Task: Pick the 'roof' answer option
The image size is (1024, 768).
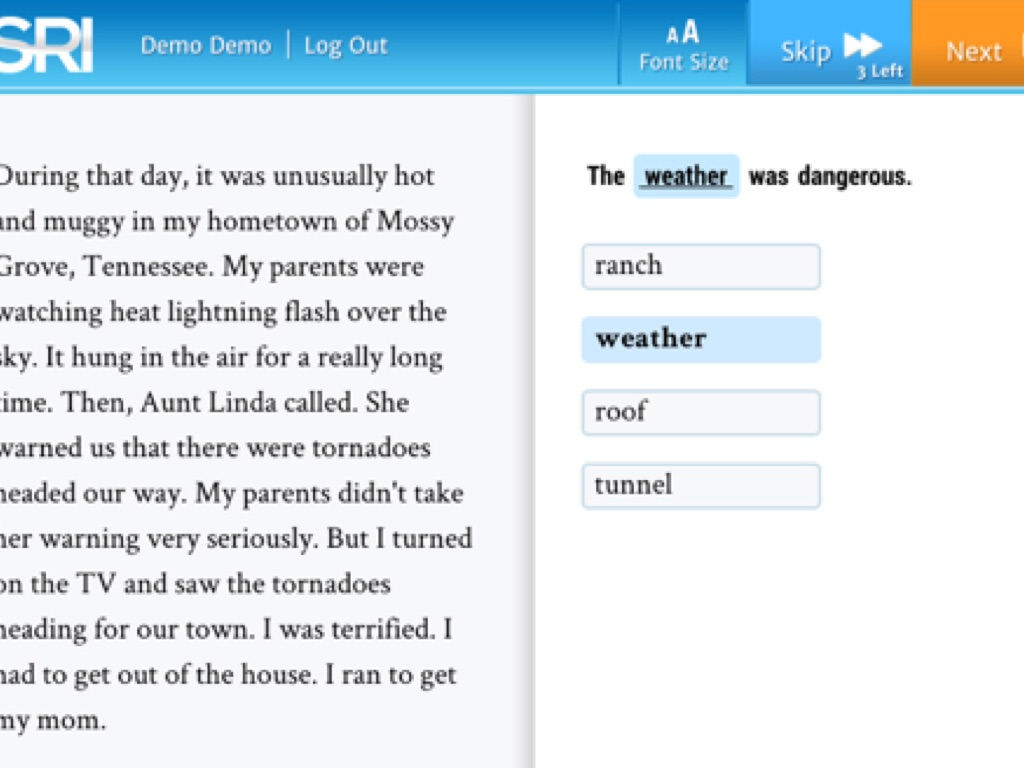Action: click(700, 412)
